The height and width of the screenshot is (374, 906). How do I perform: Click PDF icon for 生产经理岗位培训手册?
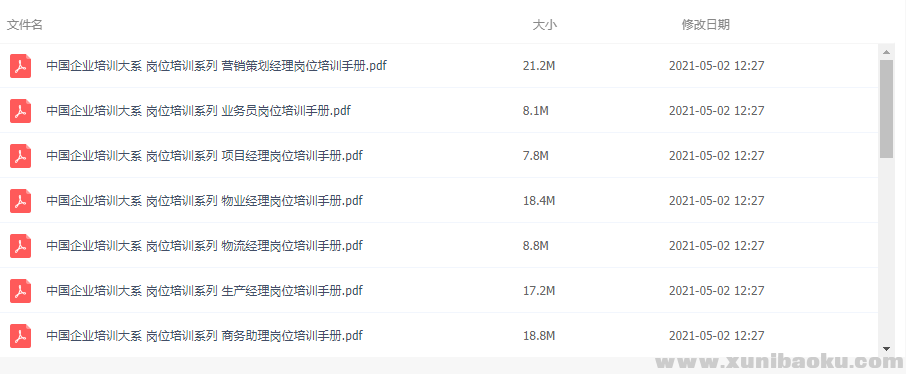(20, 291)
